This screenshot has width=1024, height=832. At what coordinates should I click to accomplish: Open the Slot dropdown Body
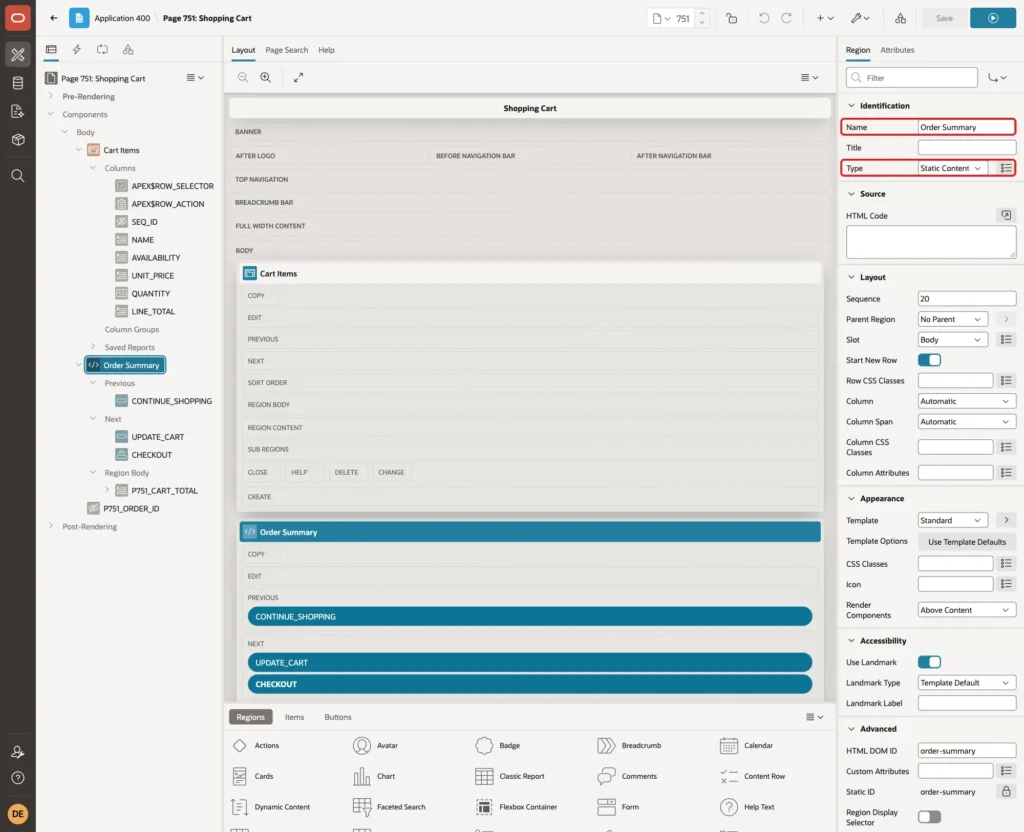(x=952, y=340)
